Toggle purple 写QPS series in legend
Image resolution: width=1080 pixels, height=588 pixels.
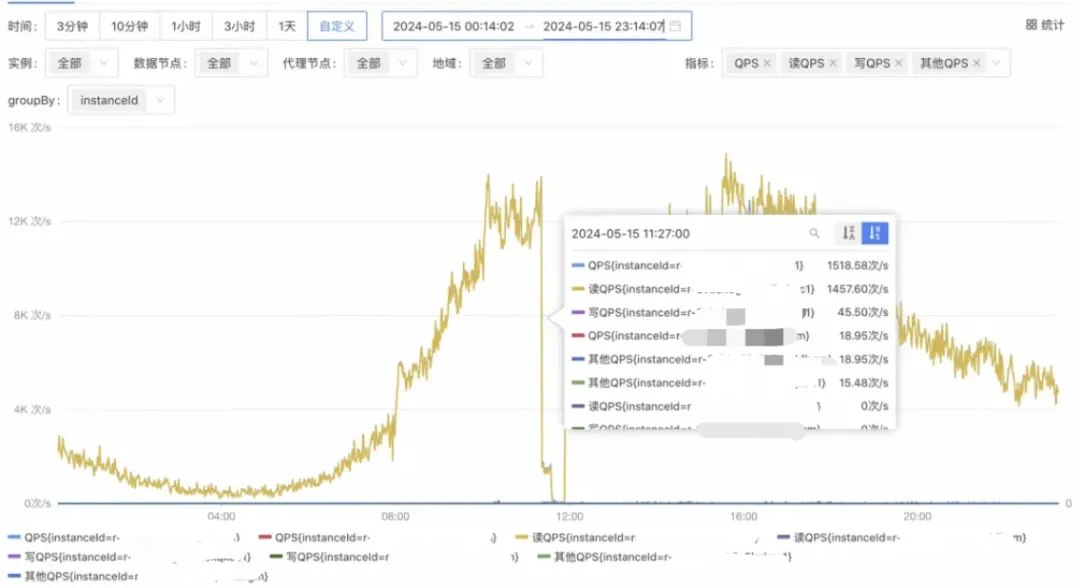point(69,557)
